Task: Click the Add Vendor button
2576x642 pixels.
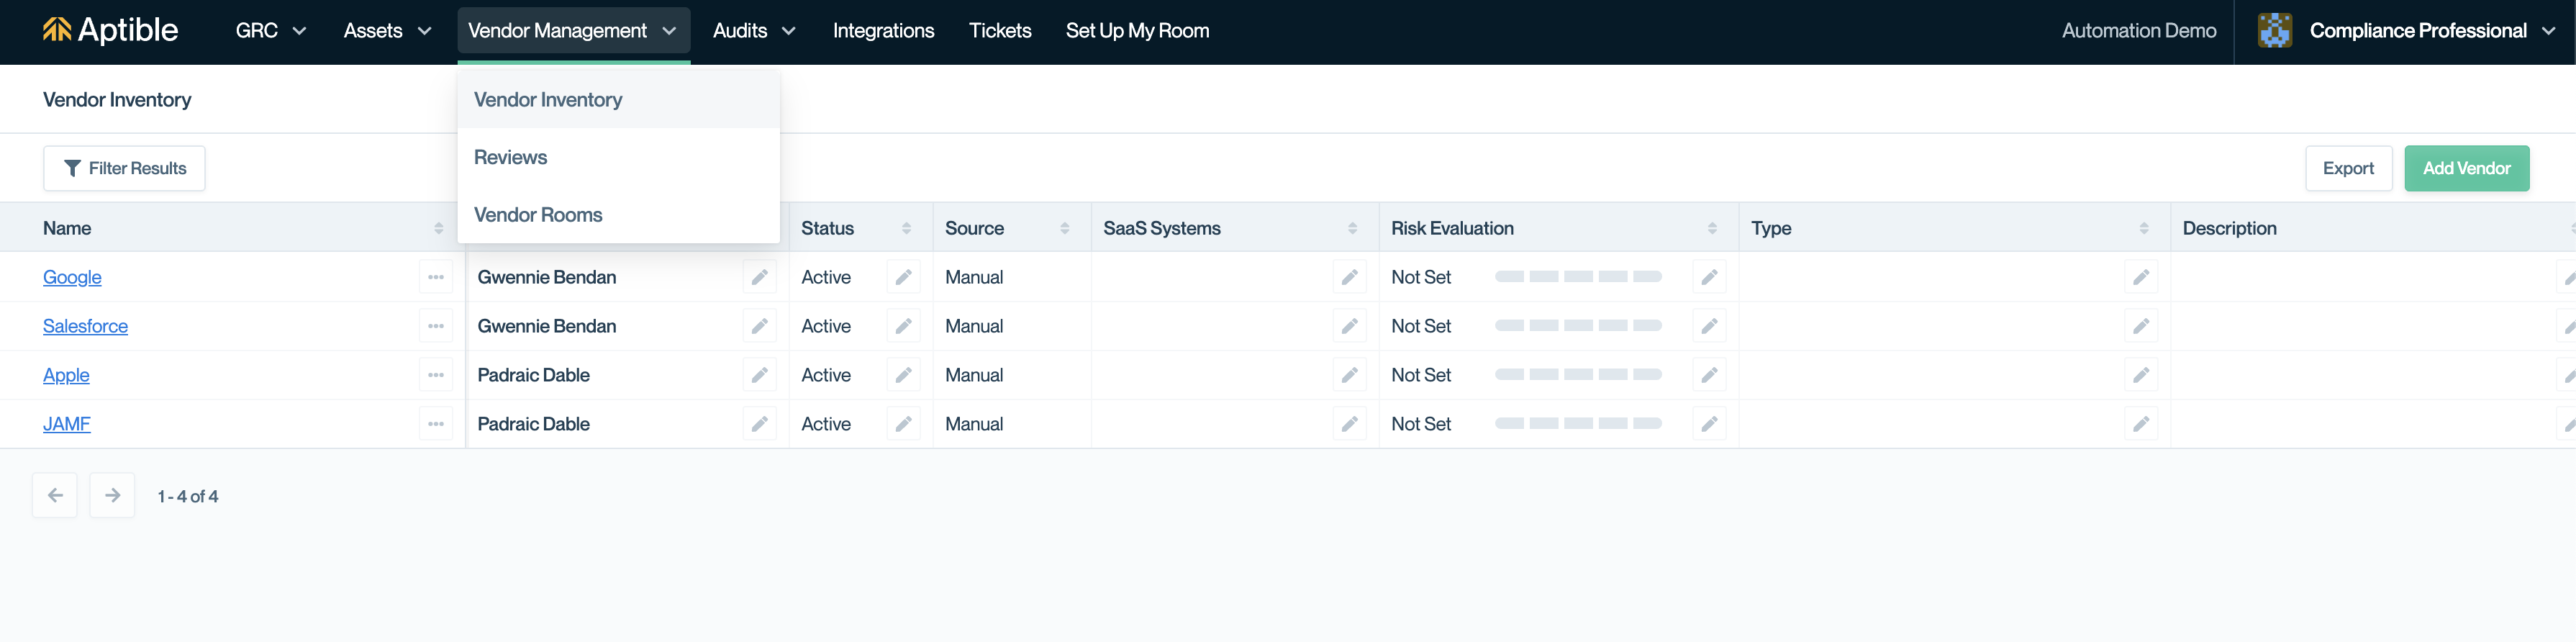Action: click(2467, 169)
